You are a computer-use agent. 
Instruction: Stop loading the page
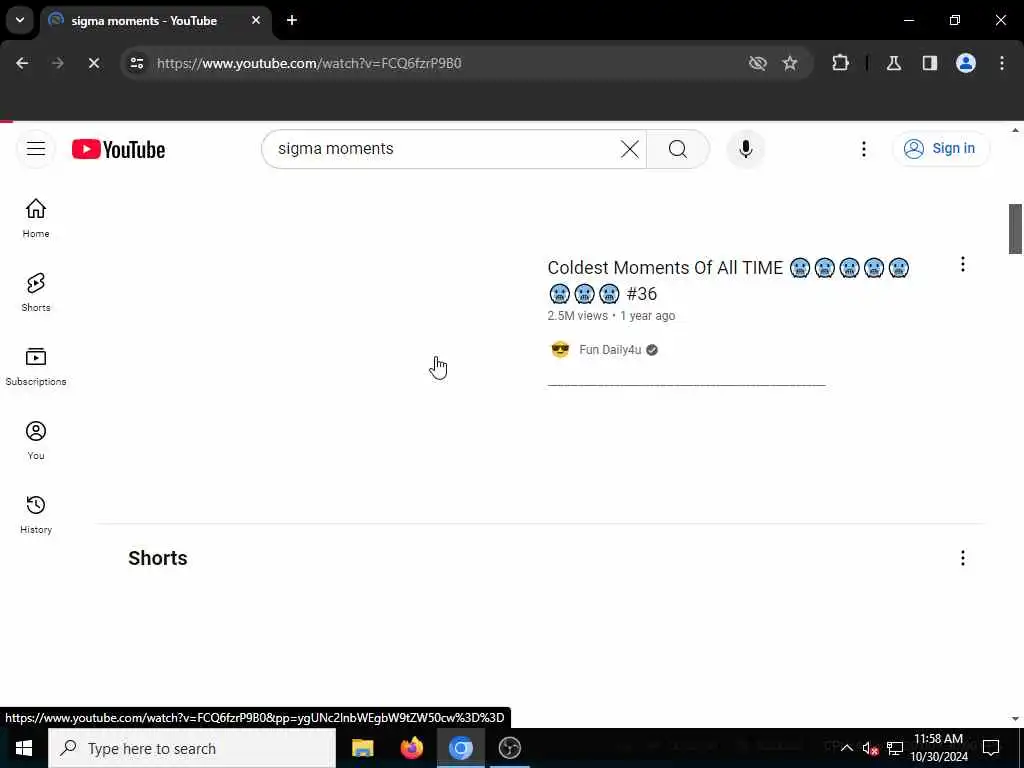coord(93,63)
